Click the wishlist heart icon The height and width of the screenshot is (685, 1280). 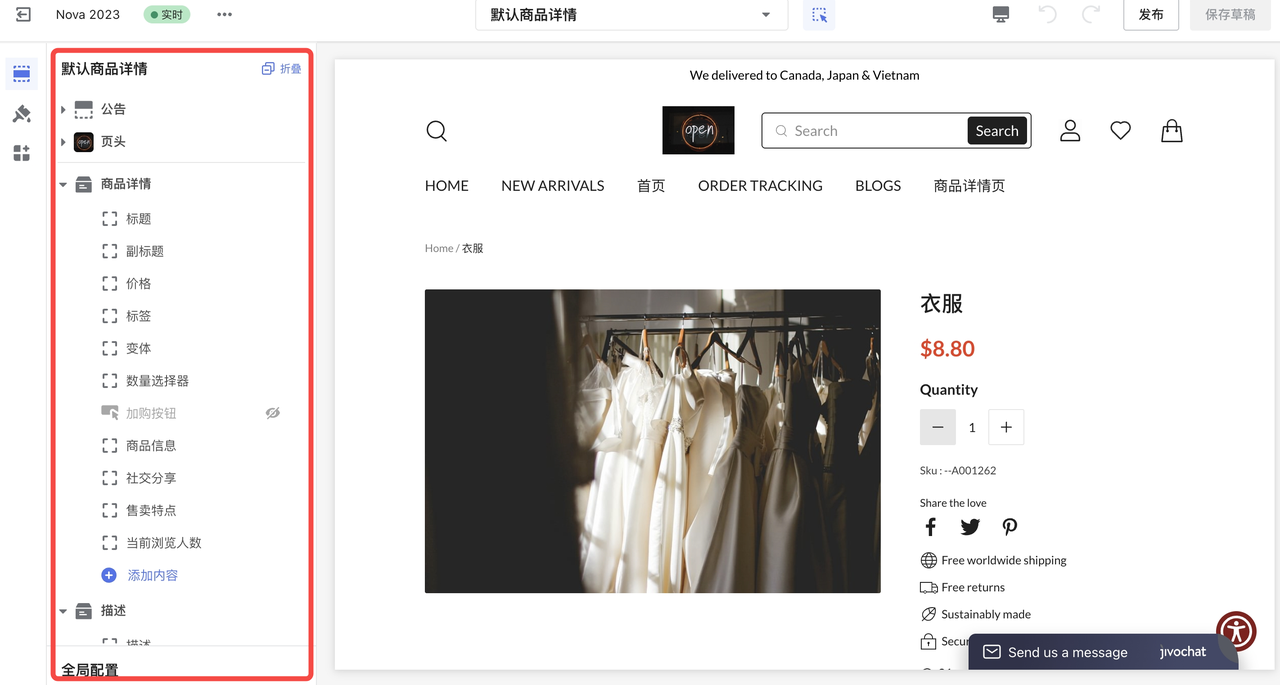(1120, 130)
